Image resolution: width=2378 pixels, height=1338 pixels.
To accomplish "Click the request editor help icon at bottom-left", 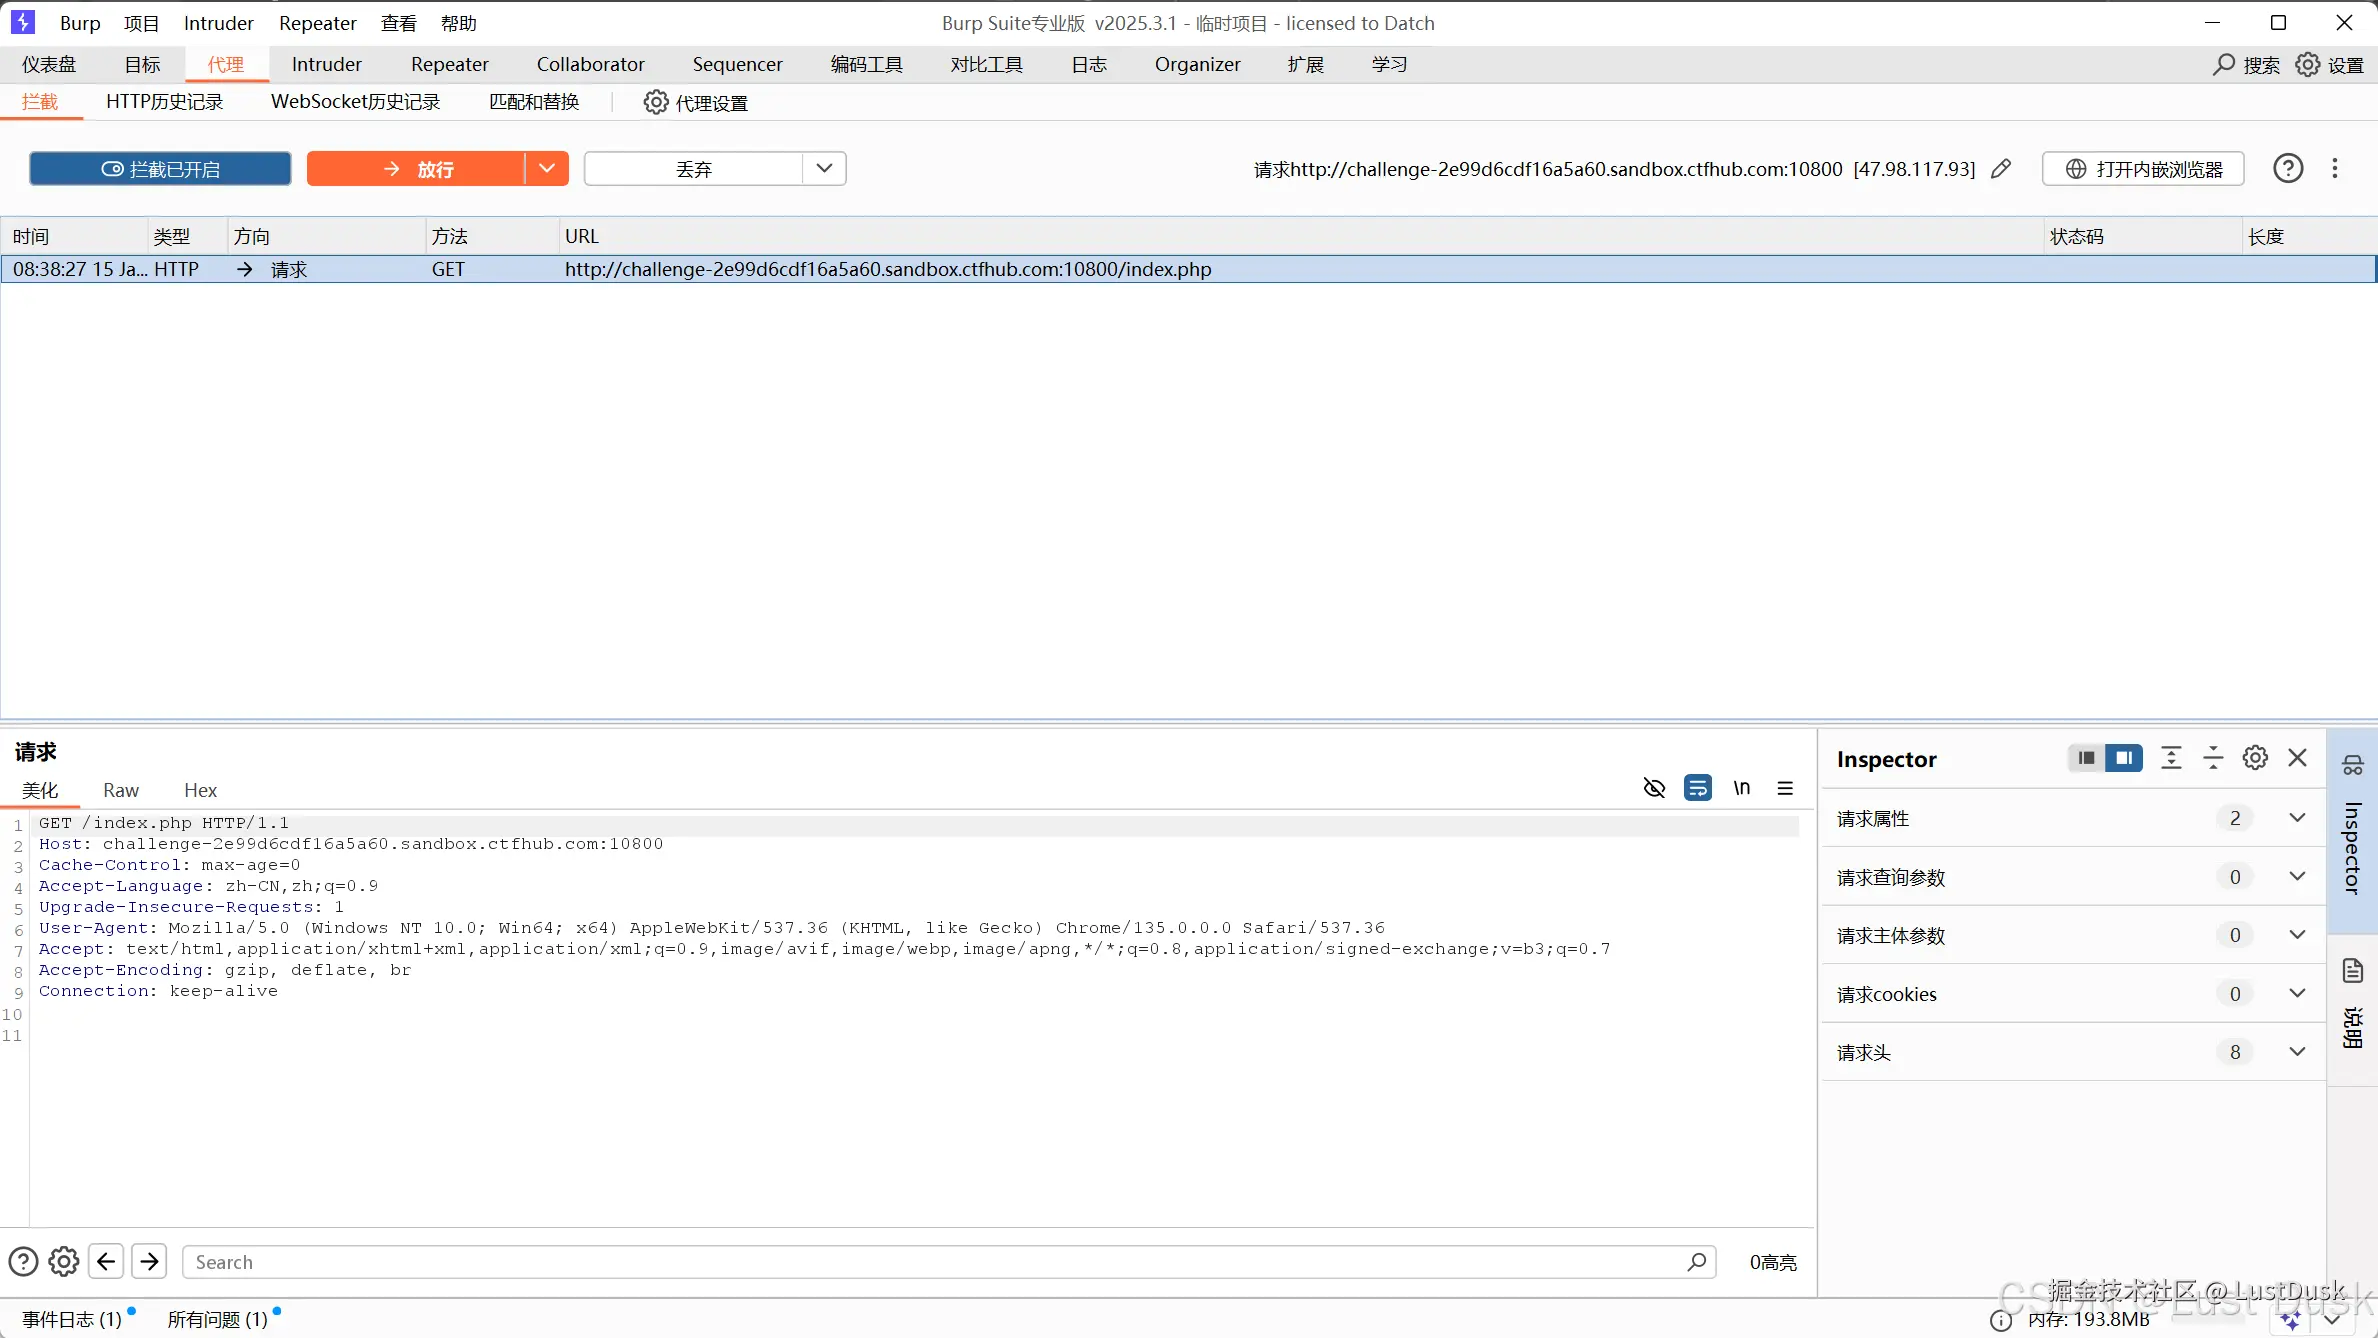I will coord(23,1262).
